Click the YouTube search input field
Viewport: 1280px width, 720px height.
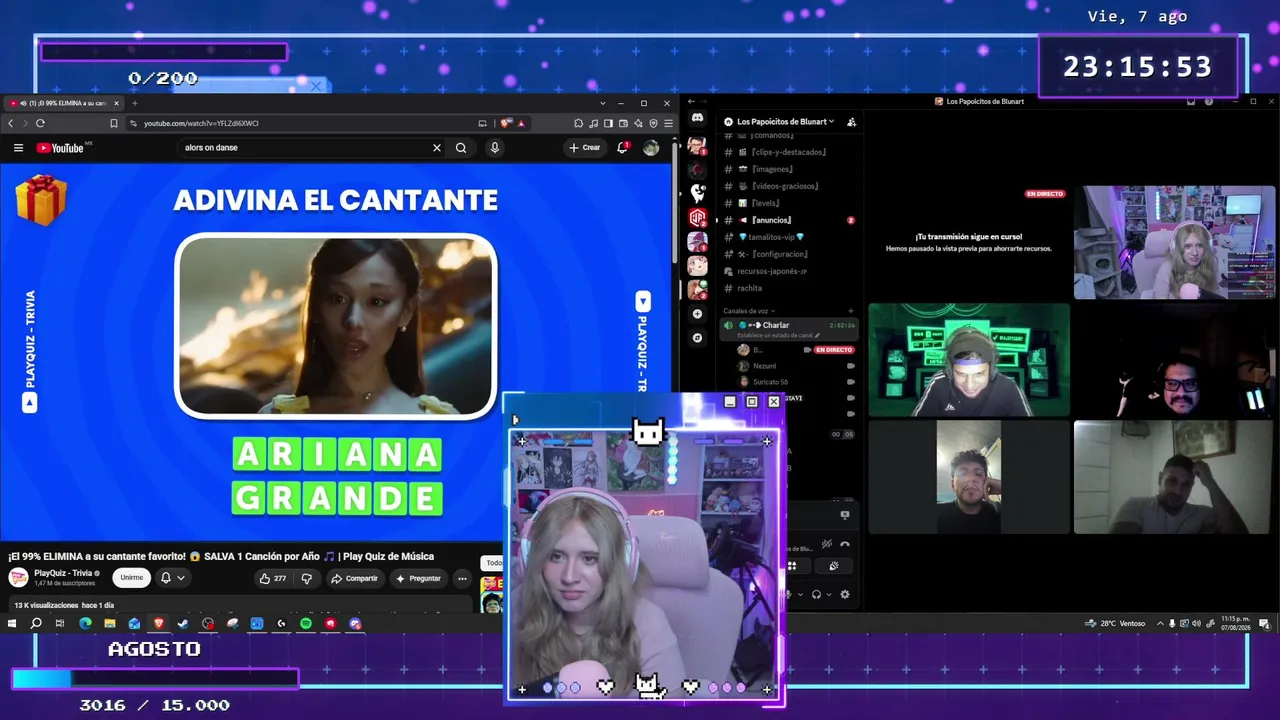pos(305,148)
